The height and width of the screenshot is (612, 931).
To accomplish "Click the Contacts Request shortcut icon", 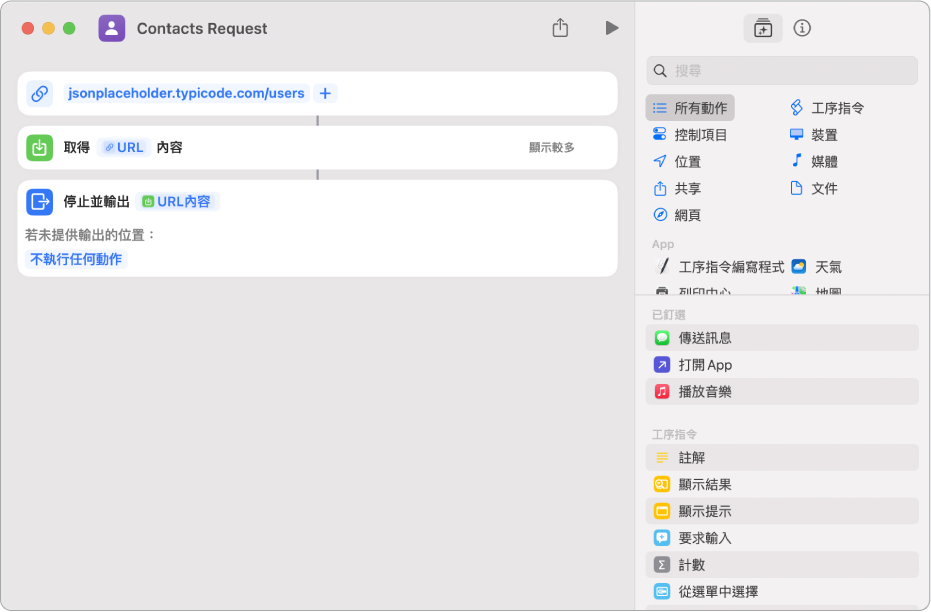I will pos(112,28).
